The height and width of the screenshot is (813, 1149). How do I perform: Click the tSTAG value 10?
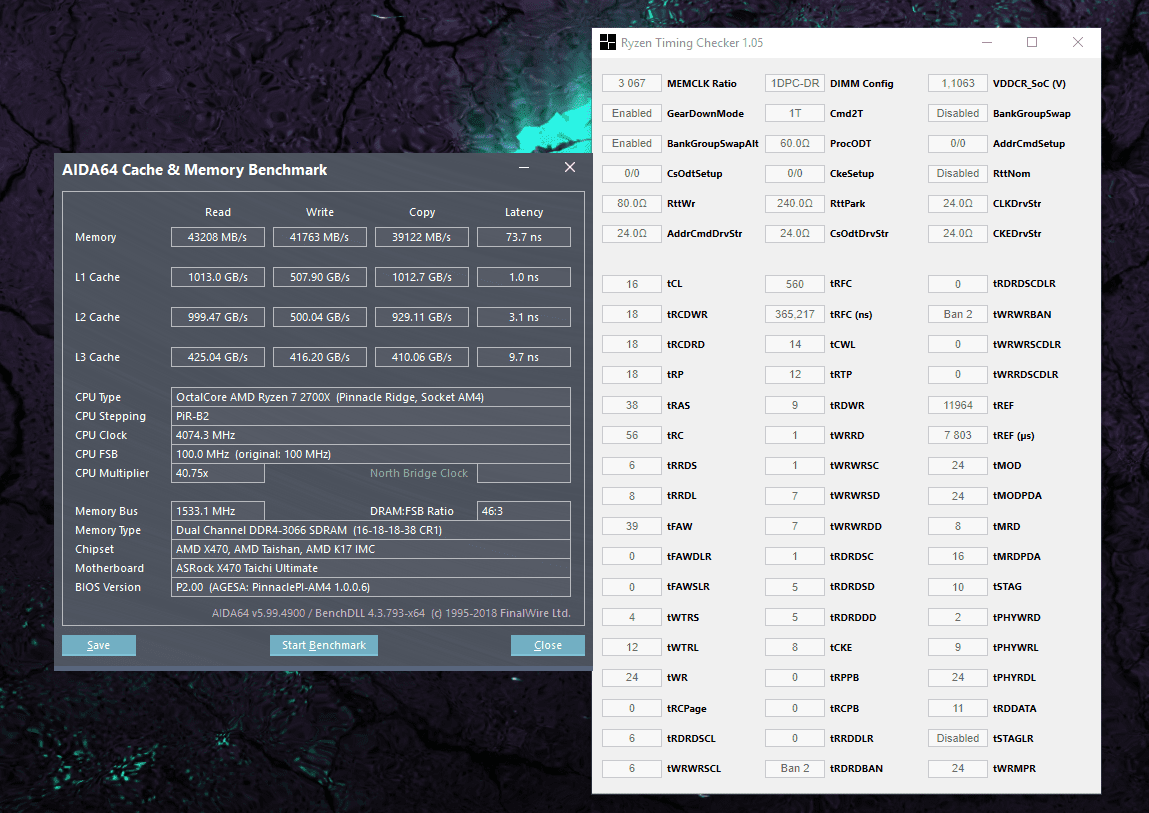(958, 587)
